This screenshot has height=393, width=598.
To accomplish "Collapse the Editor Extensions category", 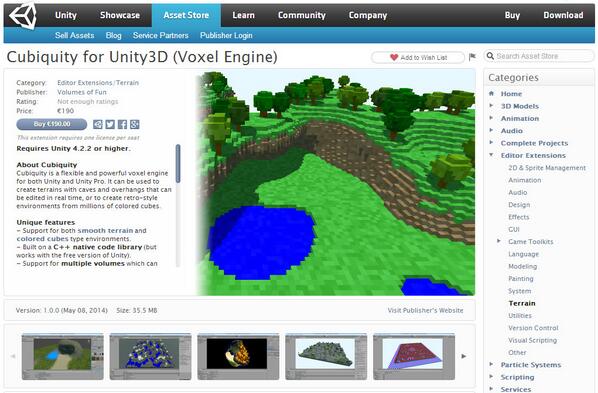I will coord(491,155).
